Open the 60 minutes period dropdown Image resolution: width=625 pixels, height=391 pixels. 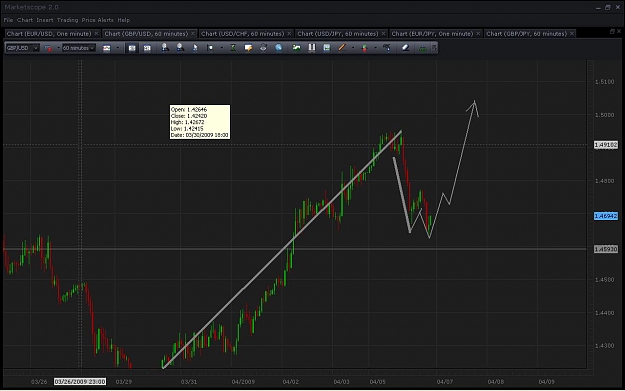click(79, 48)
